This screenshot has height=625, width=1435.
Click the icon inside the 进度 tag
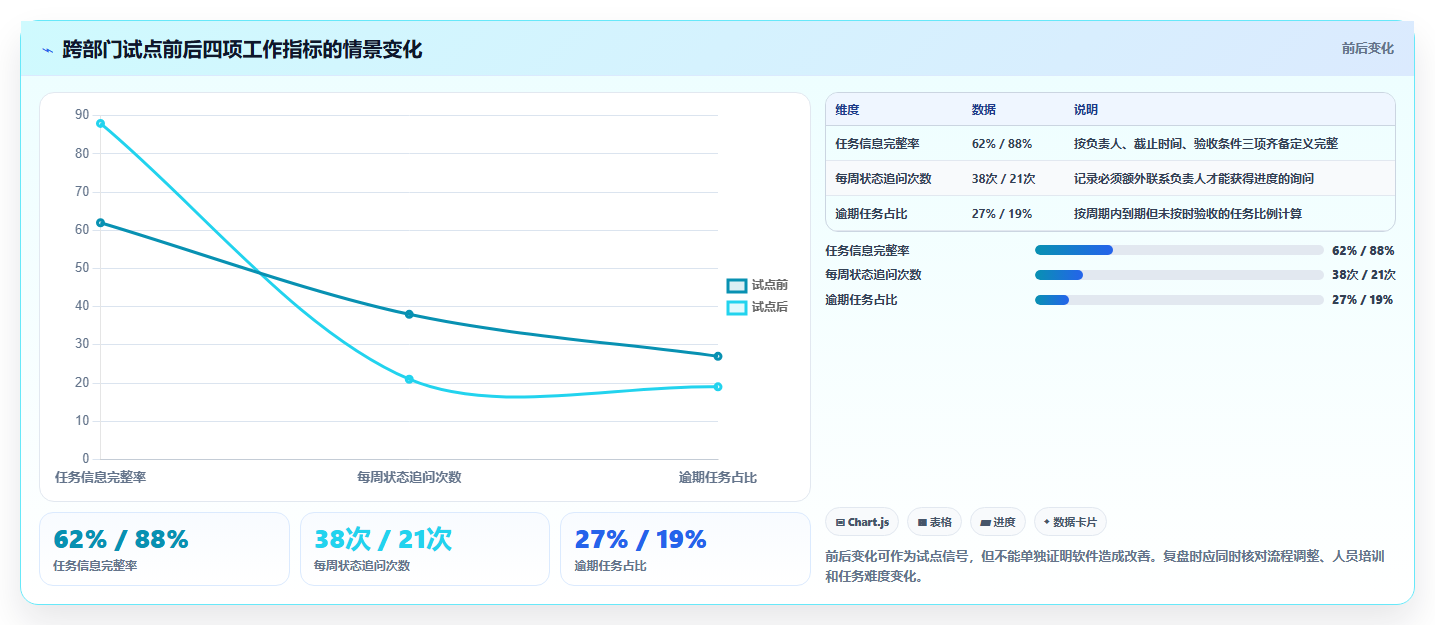[985, 522]
